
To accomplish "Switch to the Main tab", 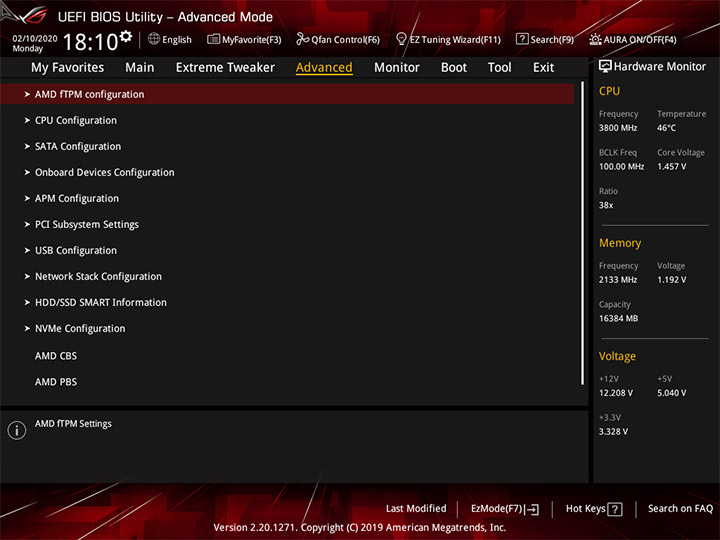I will pos(140,68).
